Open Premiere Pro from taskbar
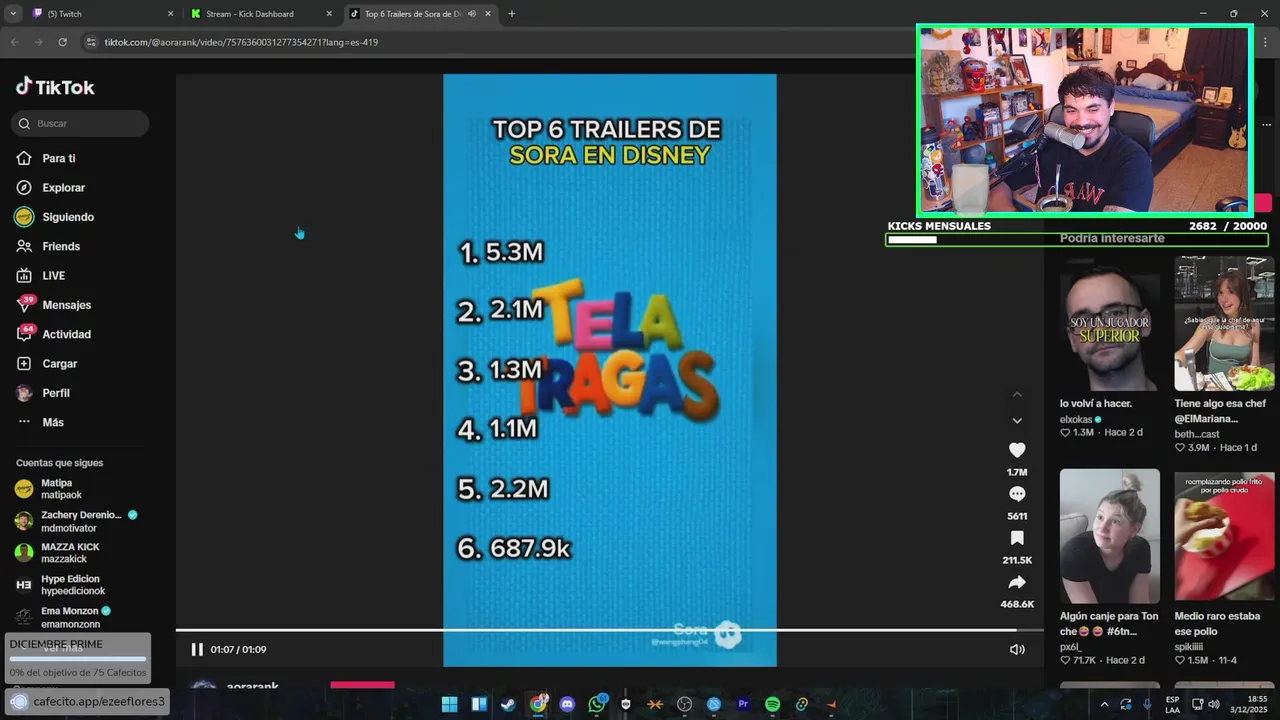 pos(743,704)
